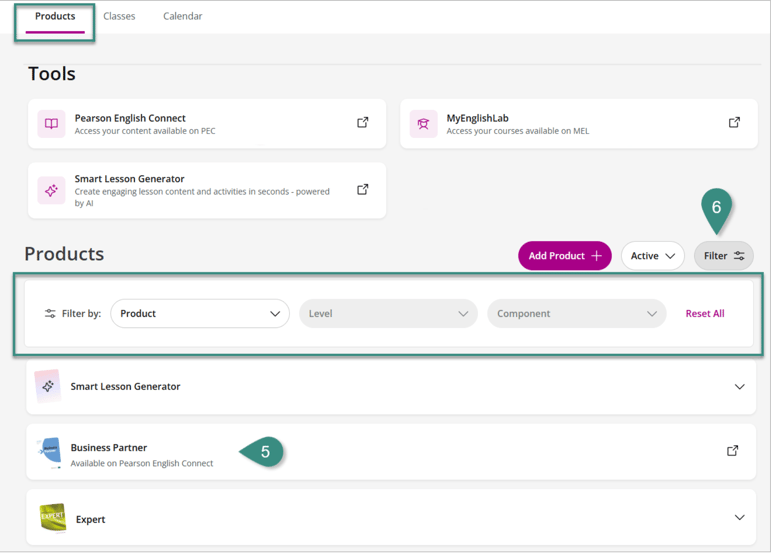The height and width of the screenshot is (554, 771).
Task: Switch to the Classes tab
Action: tap(119, 16)
